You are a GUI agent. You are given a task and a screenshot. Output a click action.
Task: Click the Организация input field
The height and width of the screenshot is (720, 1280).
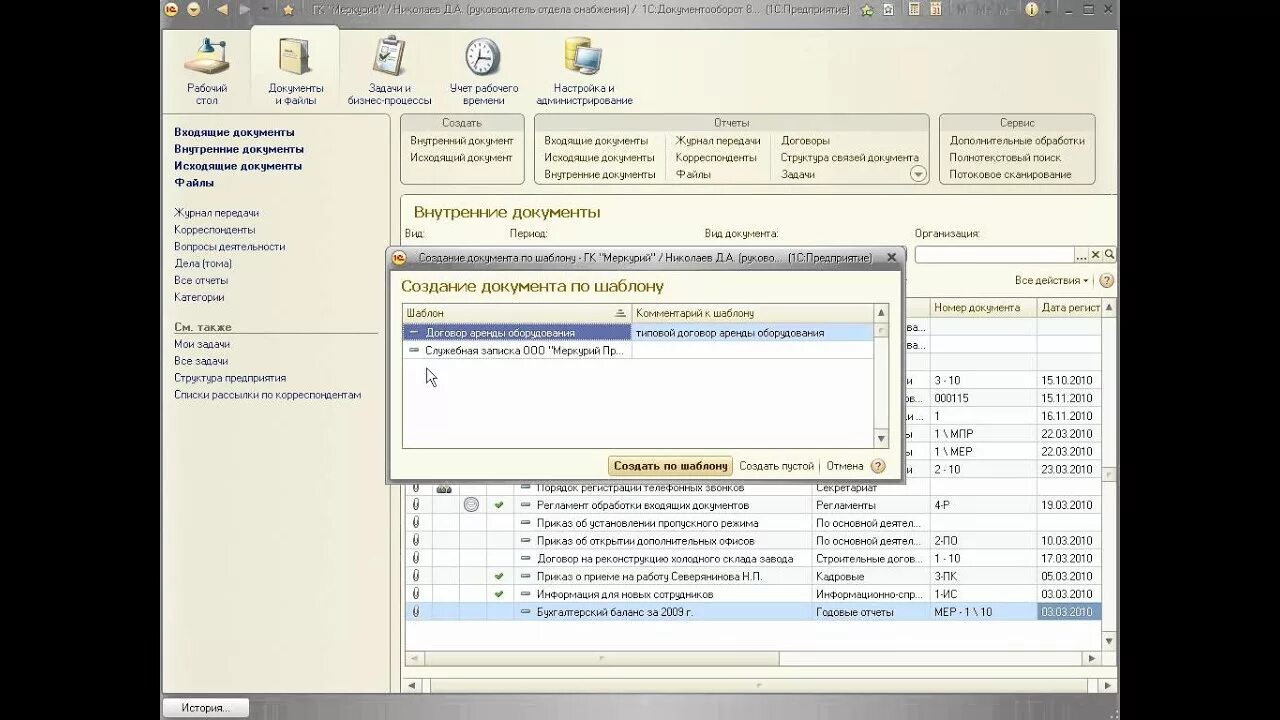(x=994, y=255)
